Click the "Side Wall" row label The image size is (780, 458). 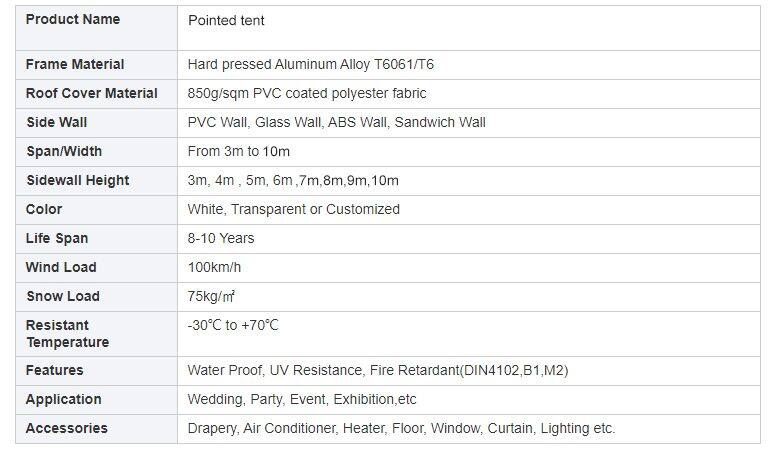(57, 122)
